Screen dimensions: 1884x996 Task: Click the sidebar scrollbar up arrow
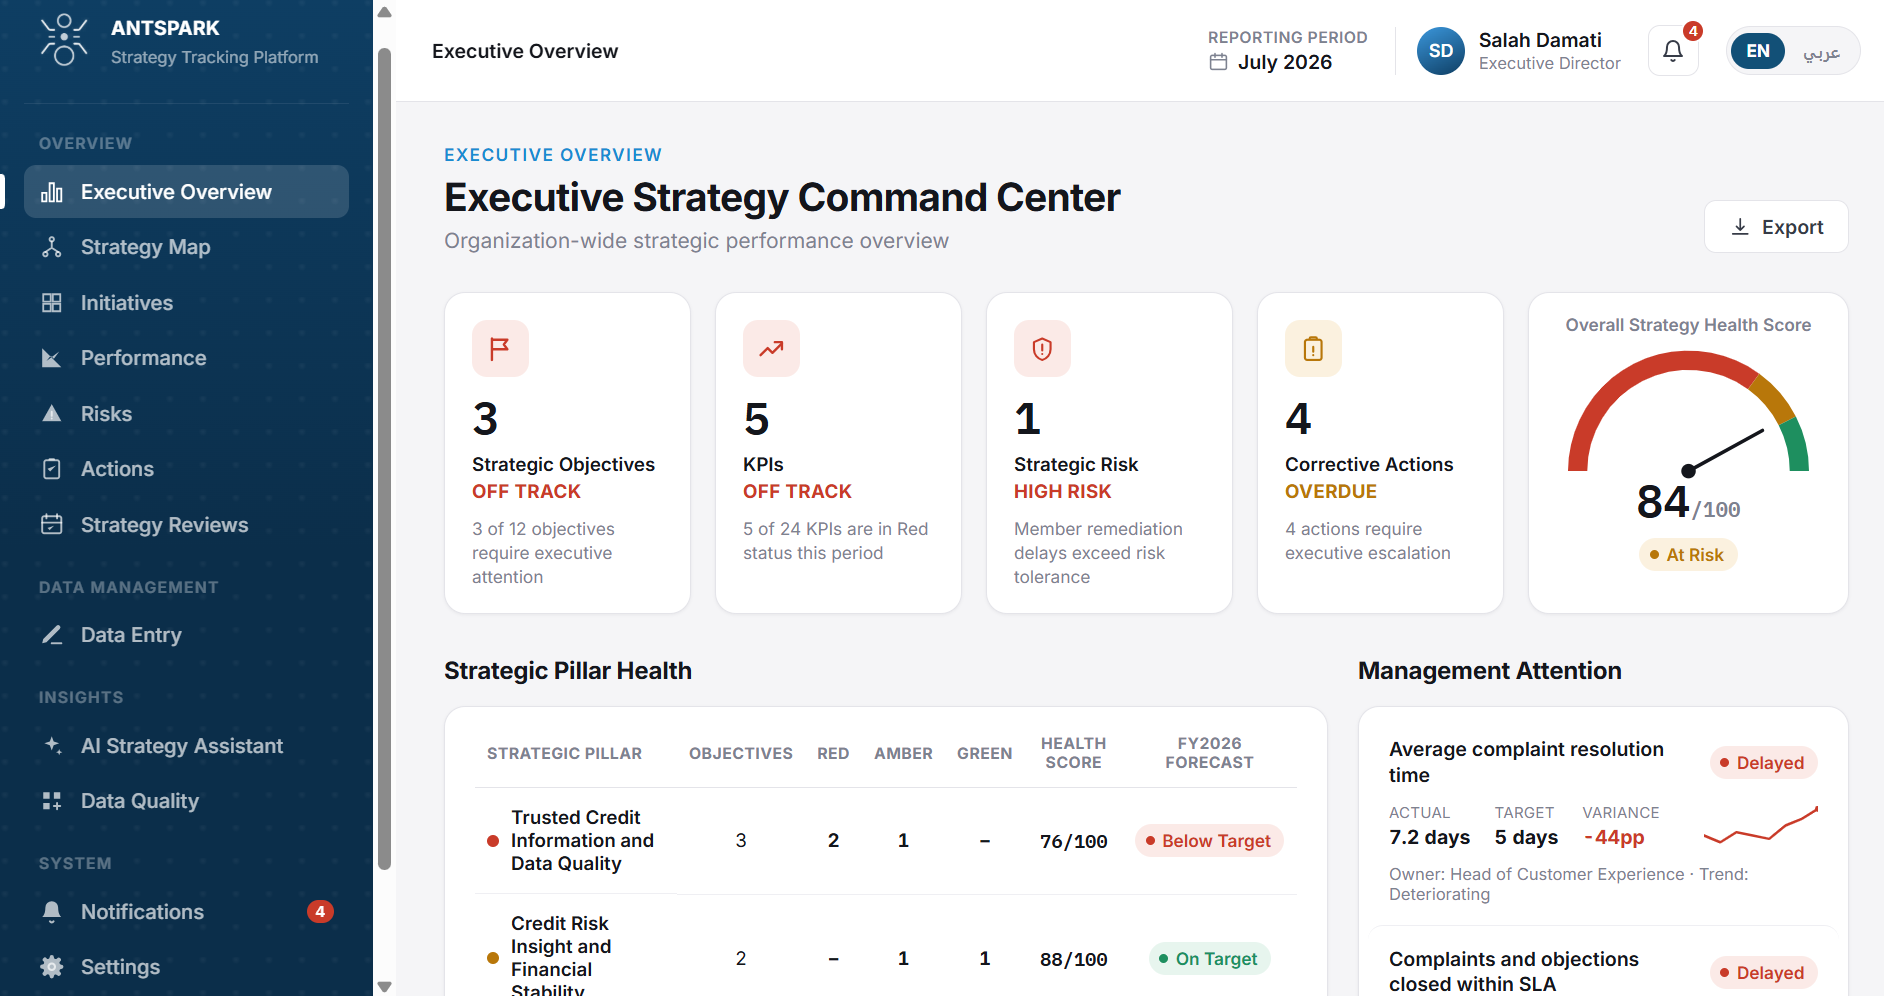coord(384,12)
